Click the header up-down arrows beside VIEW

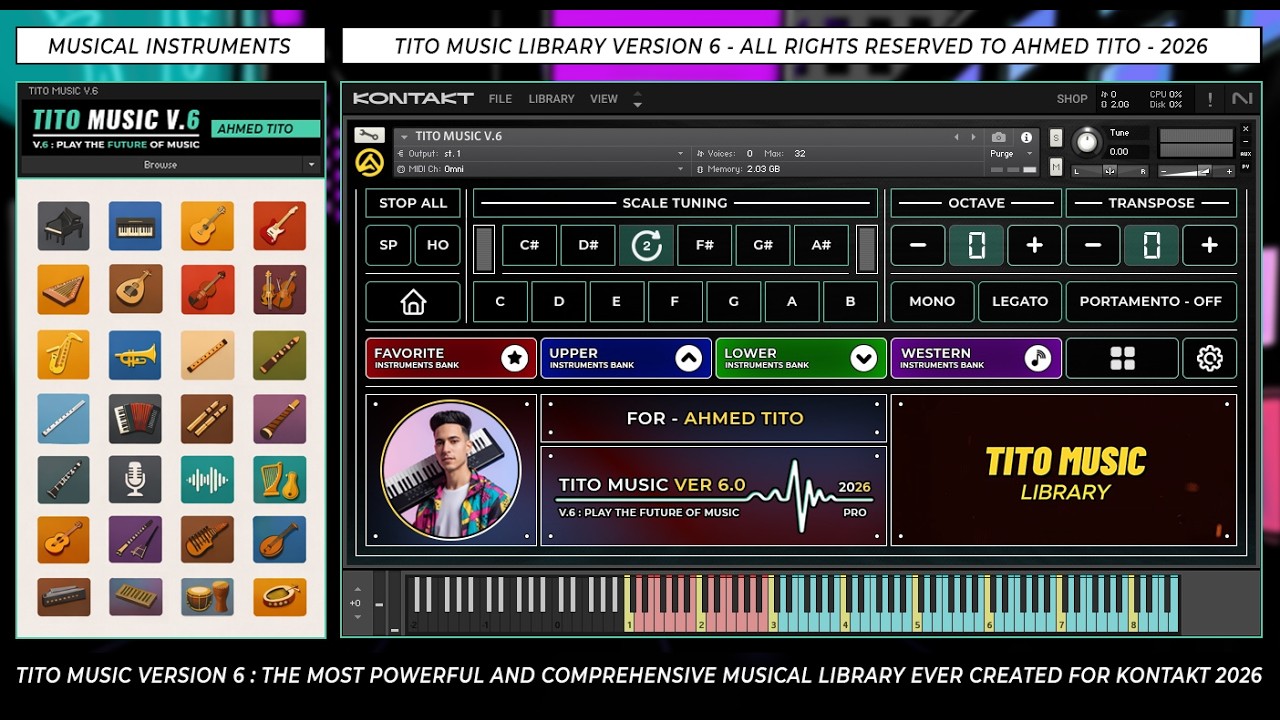[x=637, y=99]
